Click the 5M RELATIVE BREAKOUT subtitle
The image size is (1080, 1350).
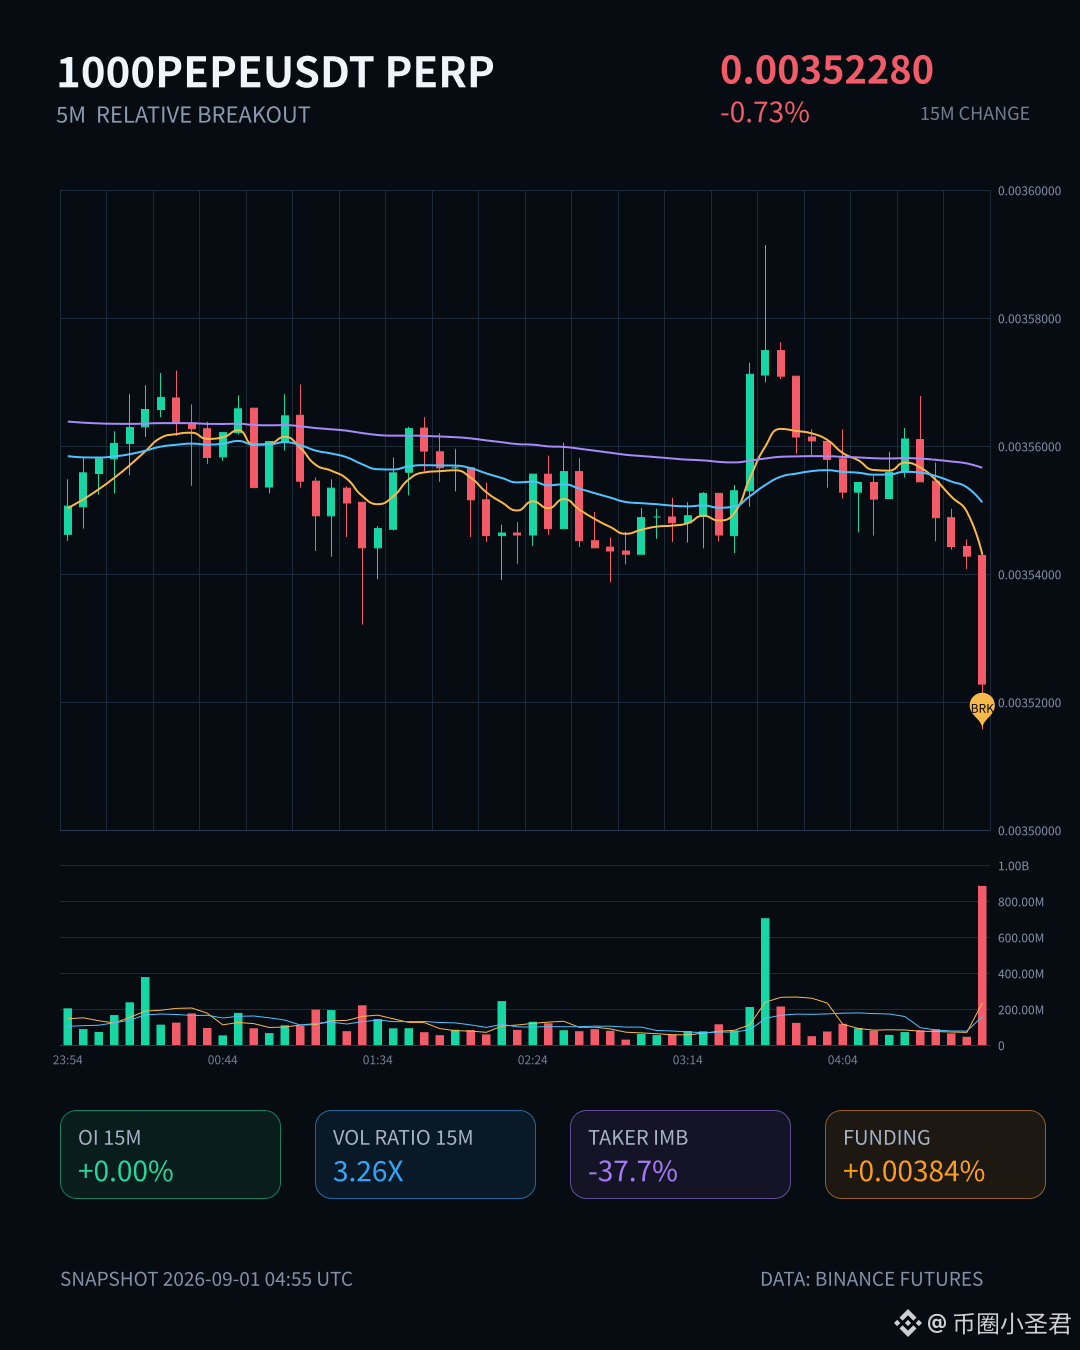coord(183,115)
